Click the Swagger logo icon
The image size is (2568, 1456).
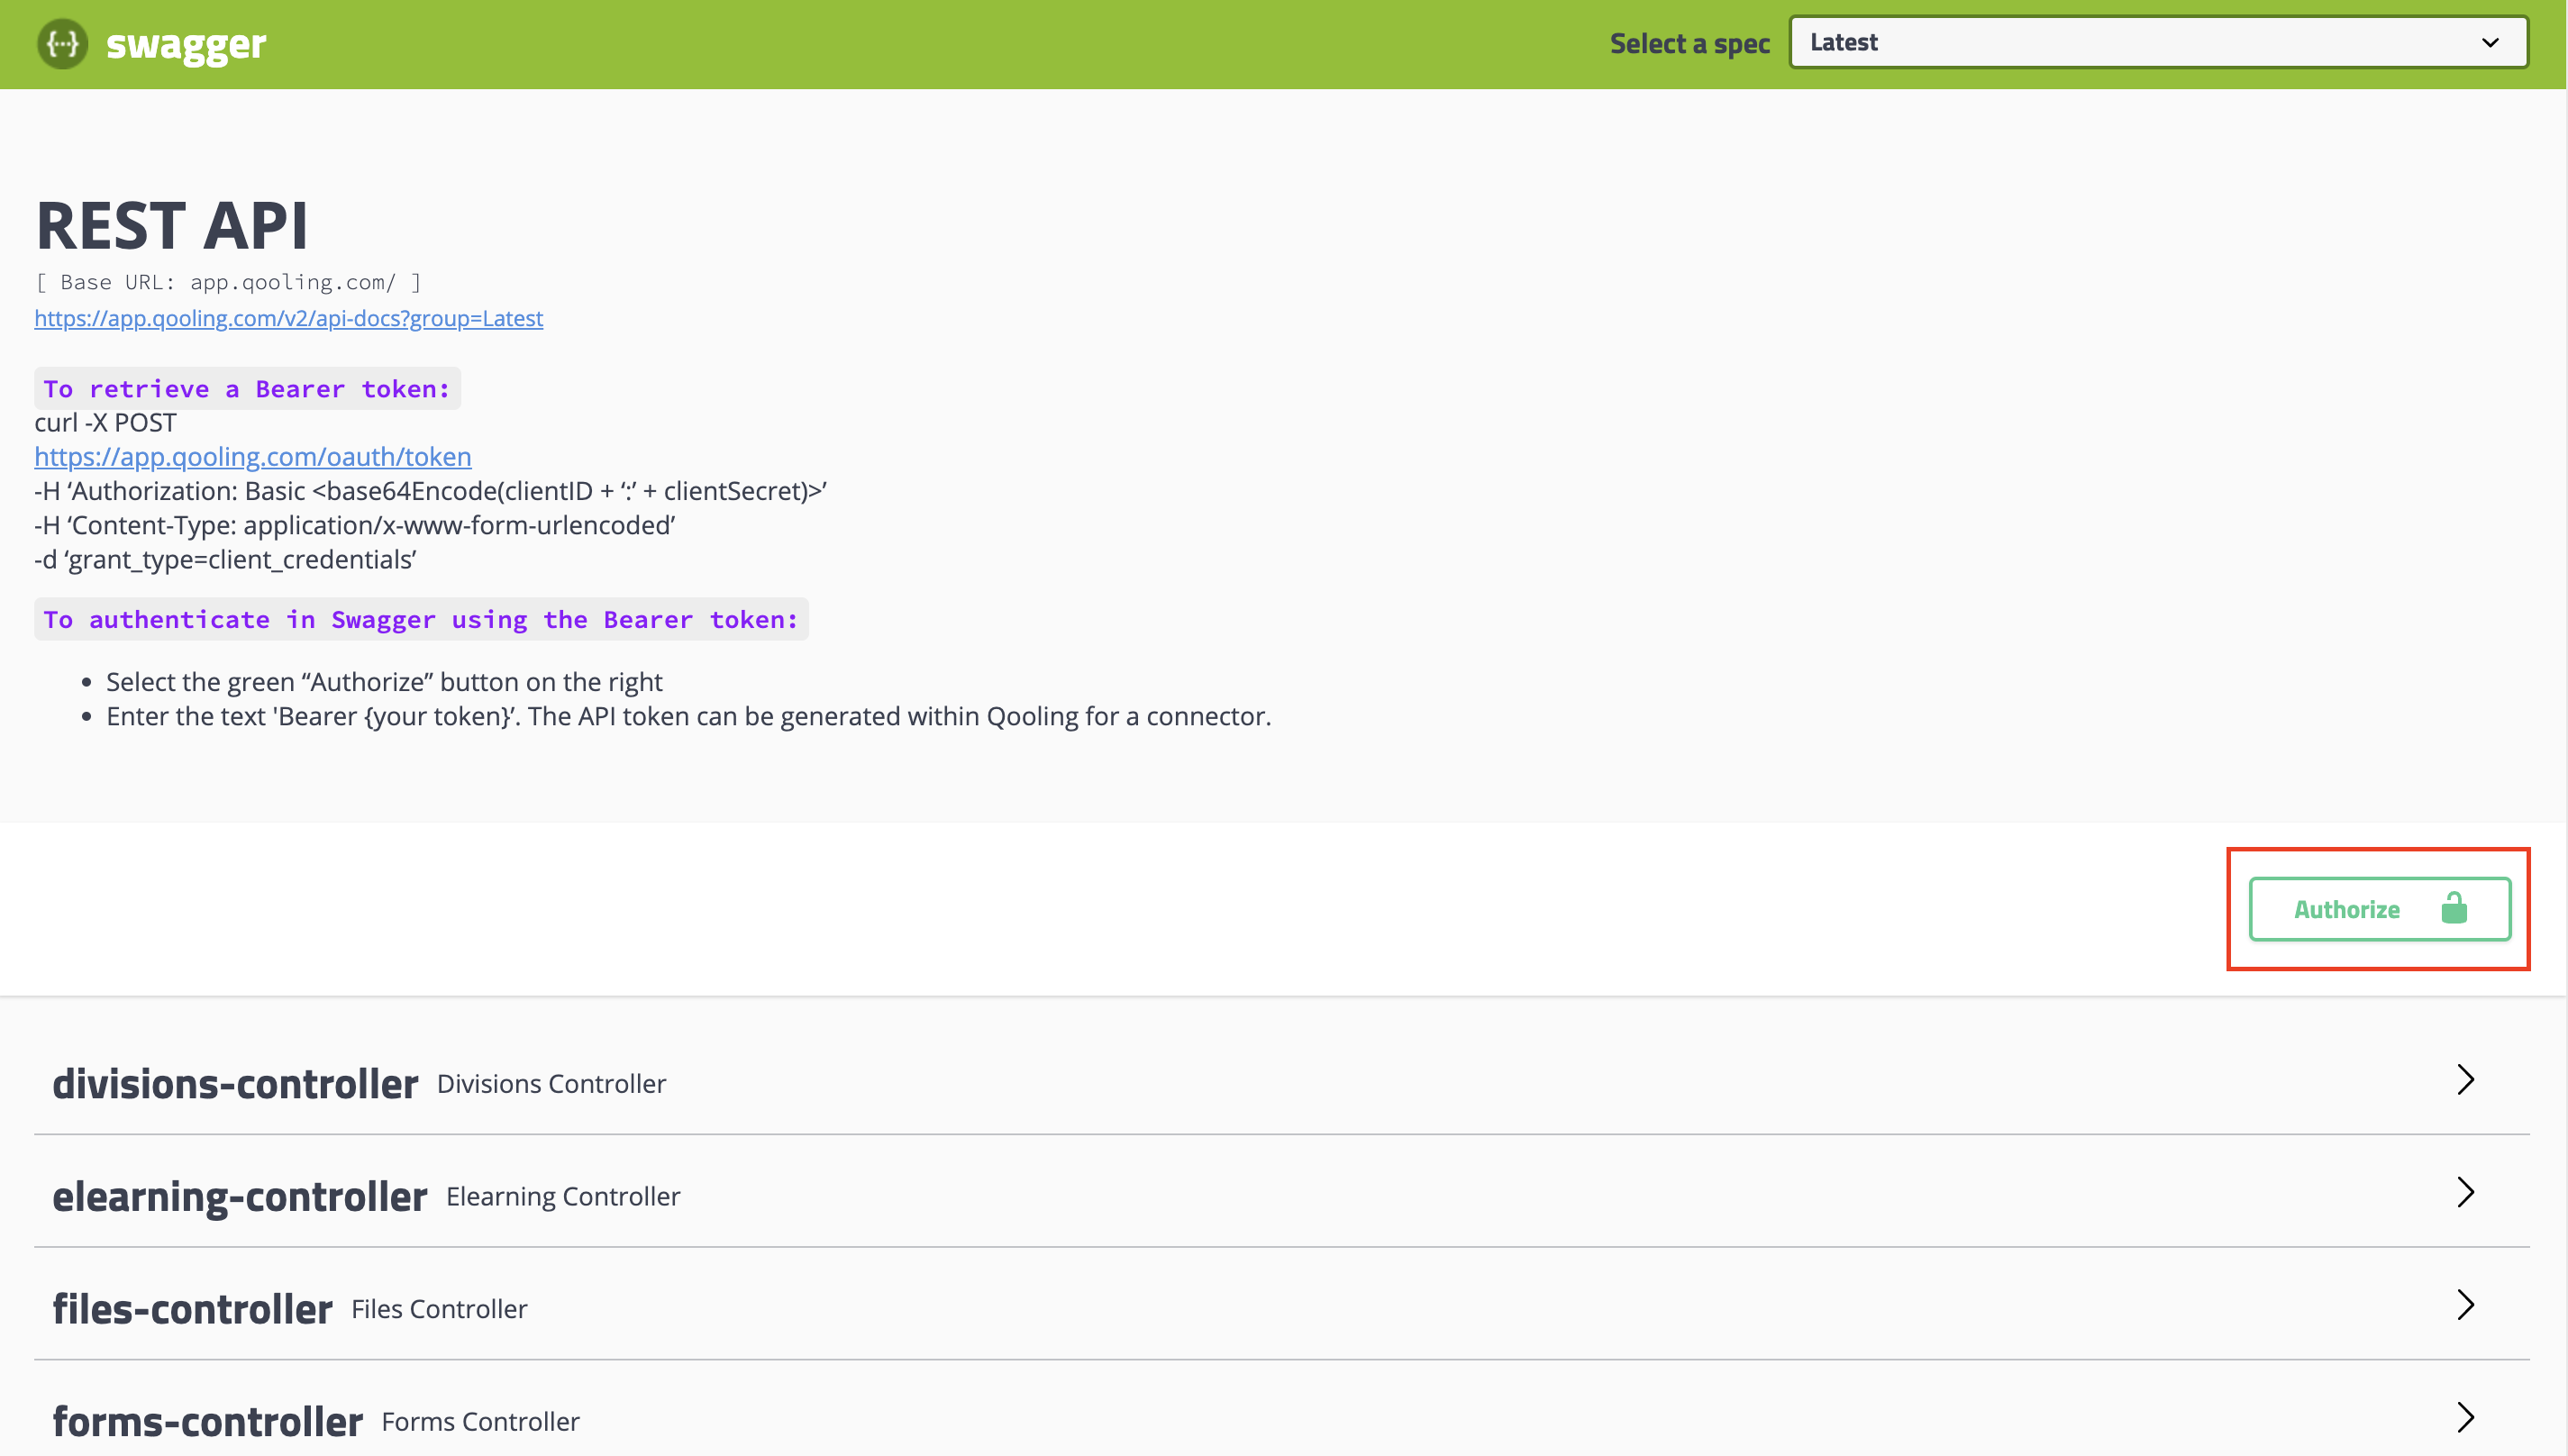pyautogui.click(x=62, y=44)
